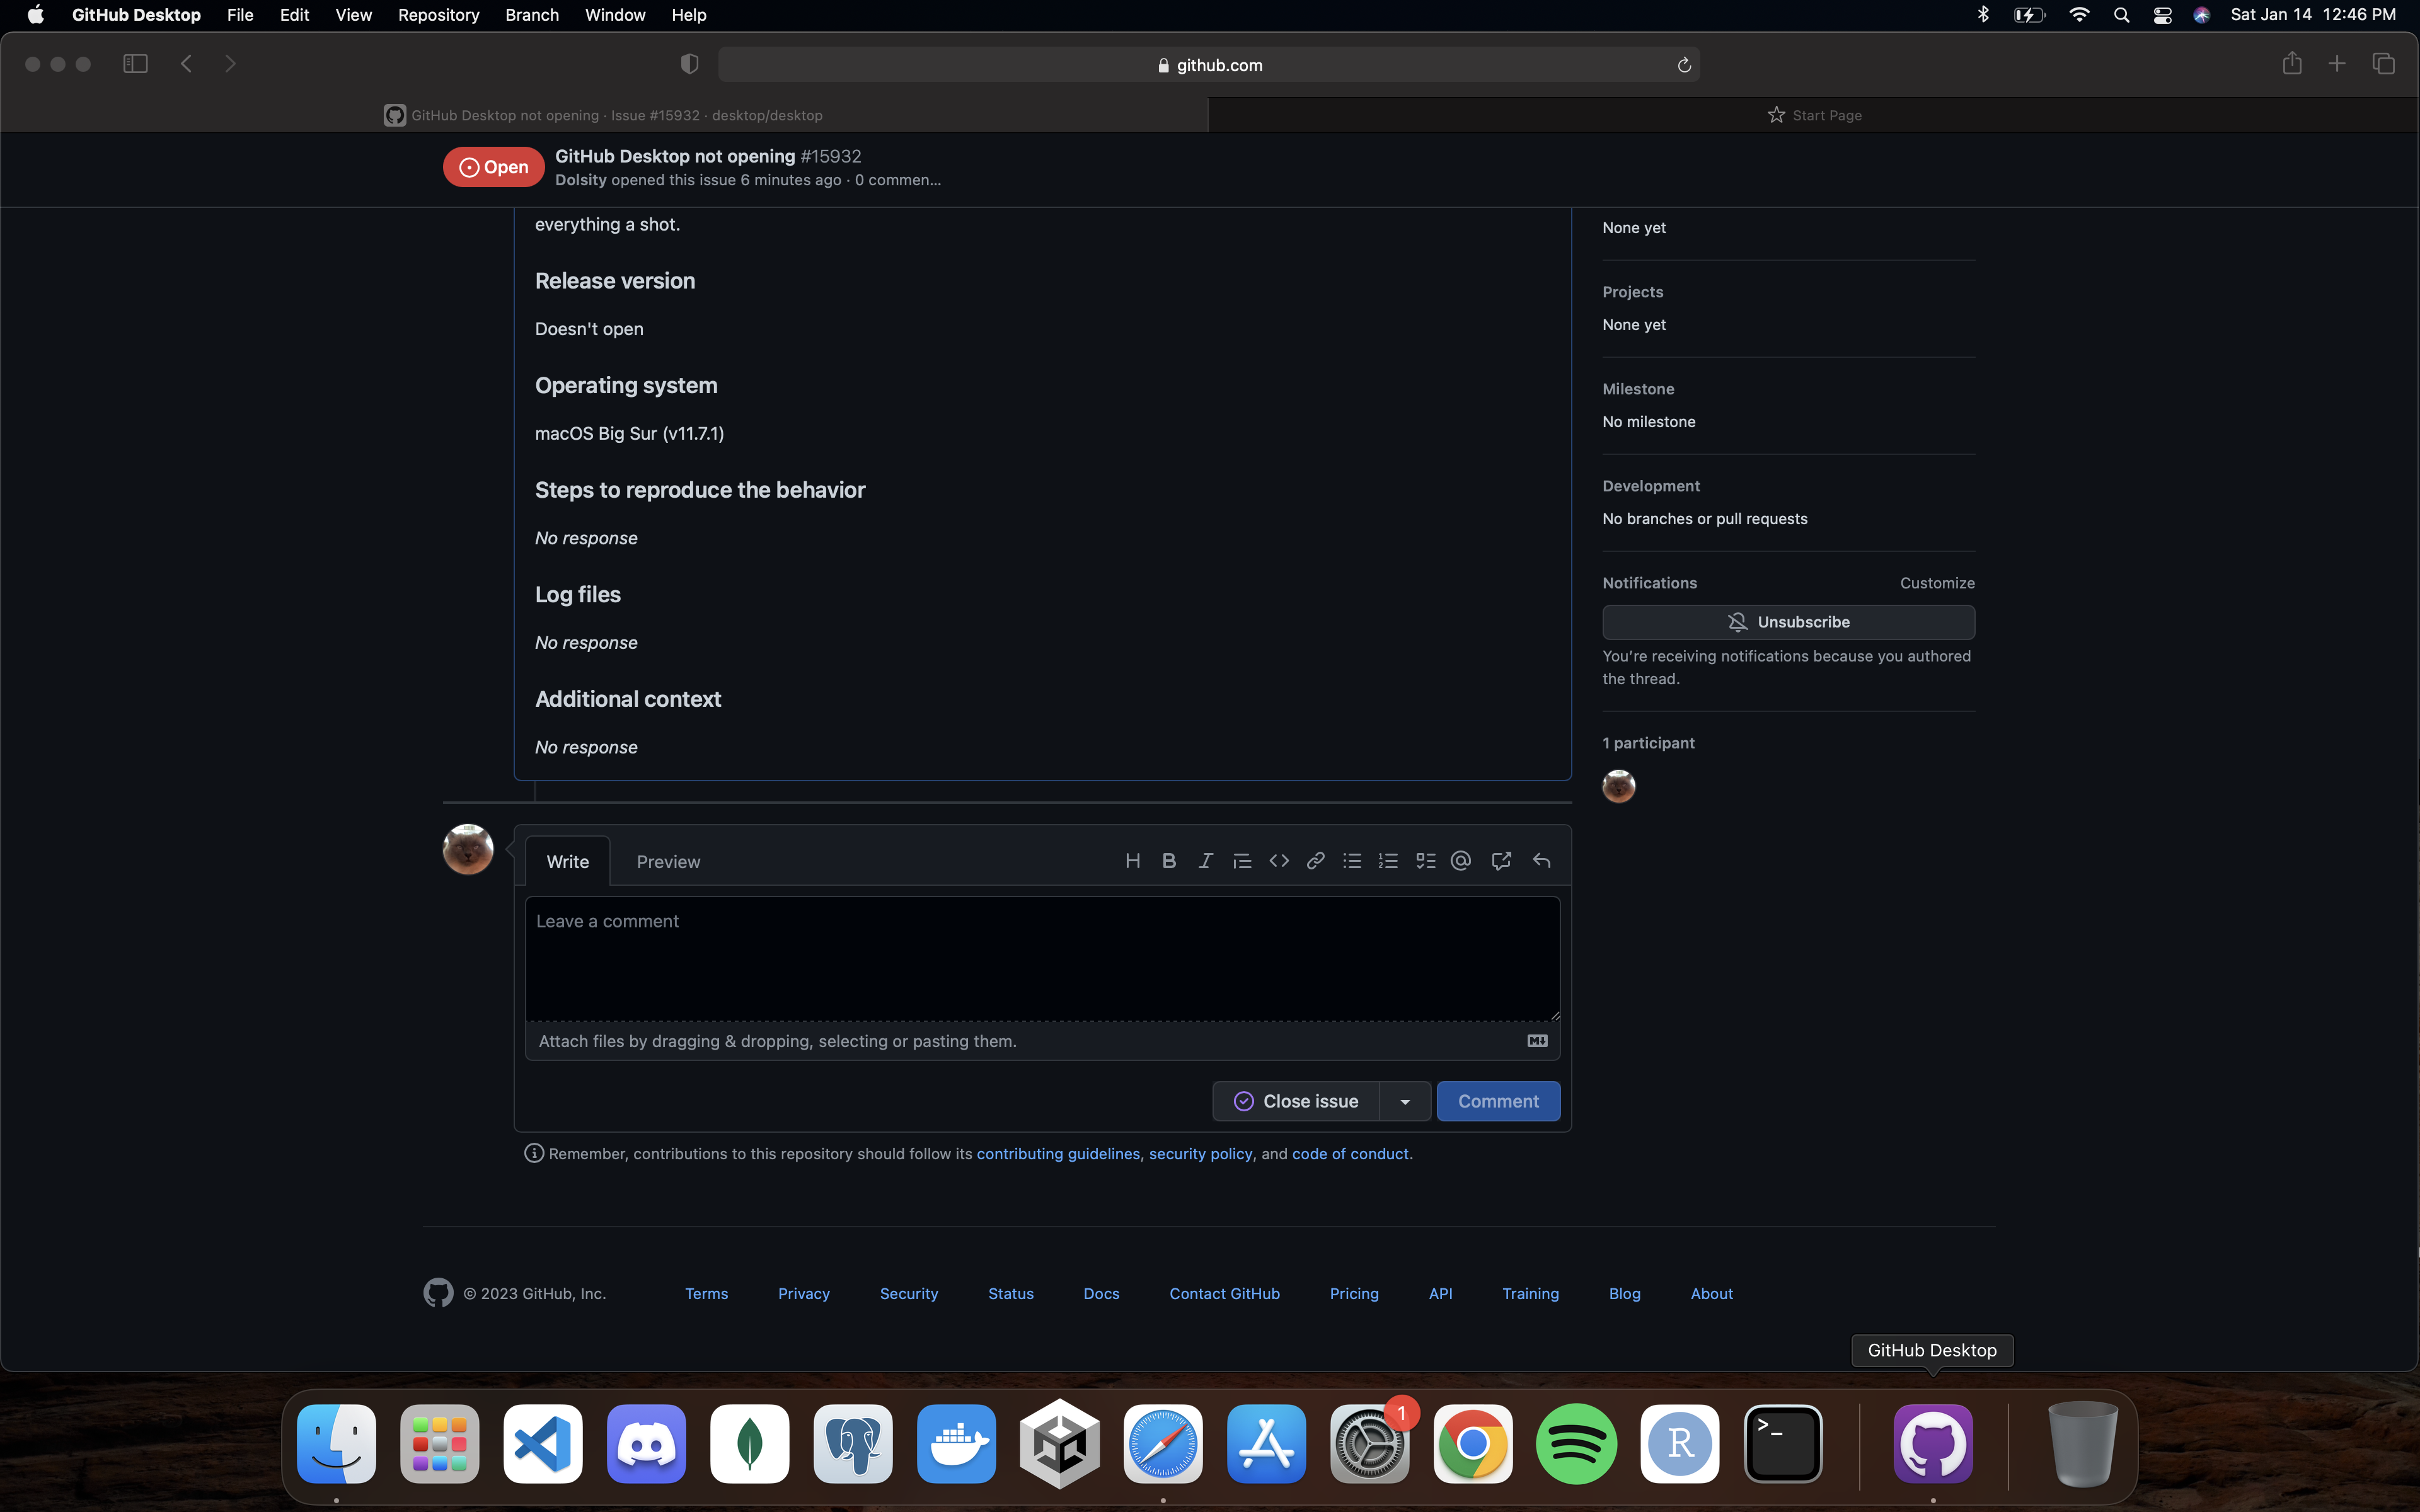Image resolution: width=2420 pixels, height=1512 pixels.
Task: Open the Repository menu
Action: (x=438, y=15)
